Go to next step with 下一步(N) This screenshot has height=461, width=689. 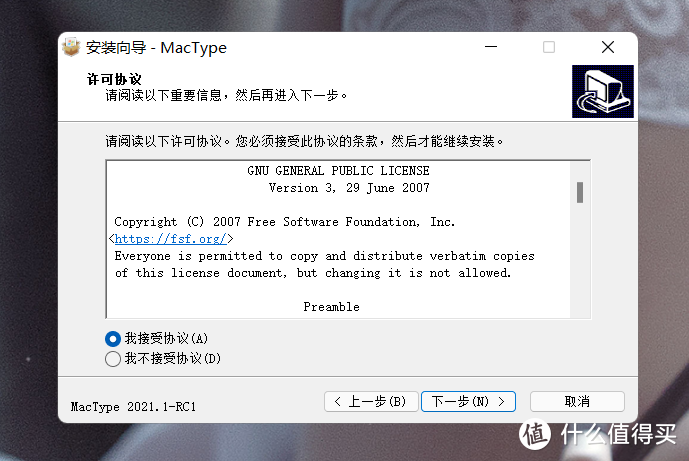click(x=468, y=401)
